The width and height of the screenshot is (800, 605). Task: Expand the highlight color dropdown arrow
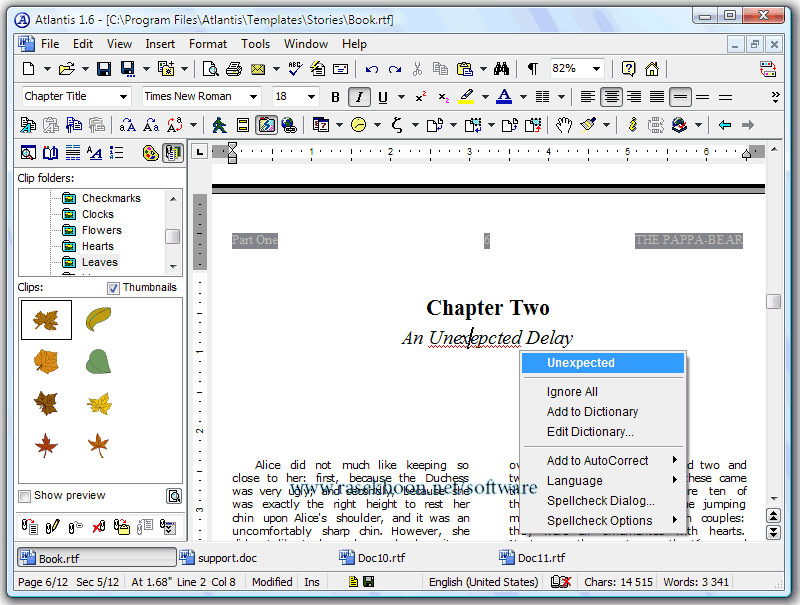[485, 96]
